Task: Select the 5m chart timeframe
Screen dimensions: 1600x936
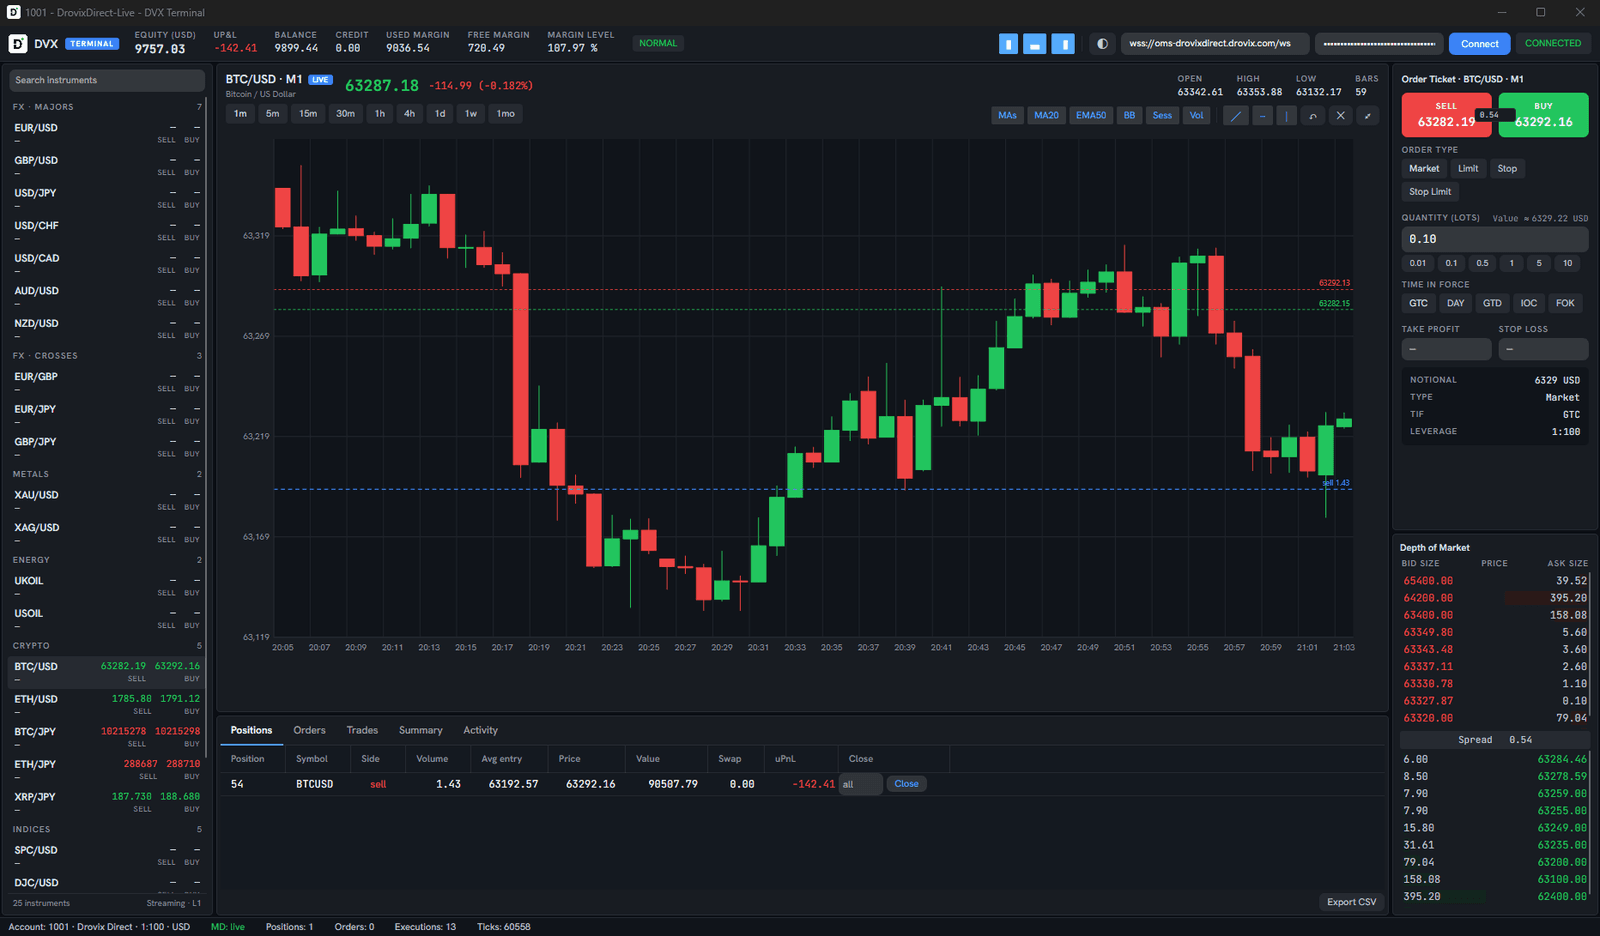Action: coord(272,114)
